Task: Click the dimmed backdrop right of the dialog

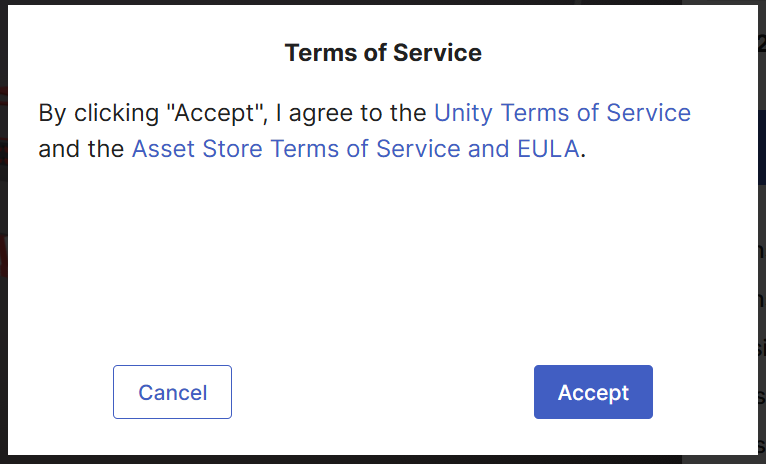Action: [x=762, y=200]
